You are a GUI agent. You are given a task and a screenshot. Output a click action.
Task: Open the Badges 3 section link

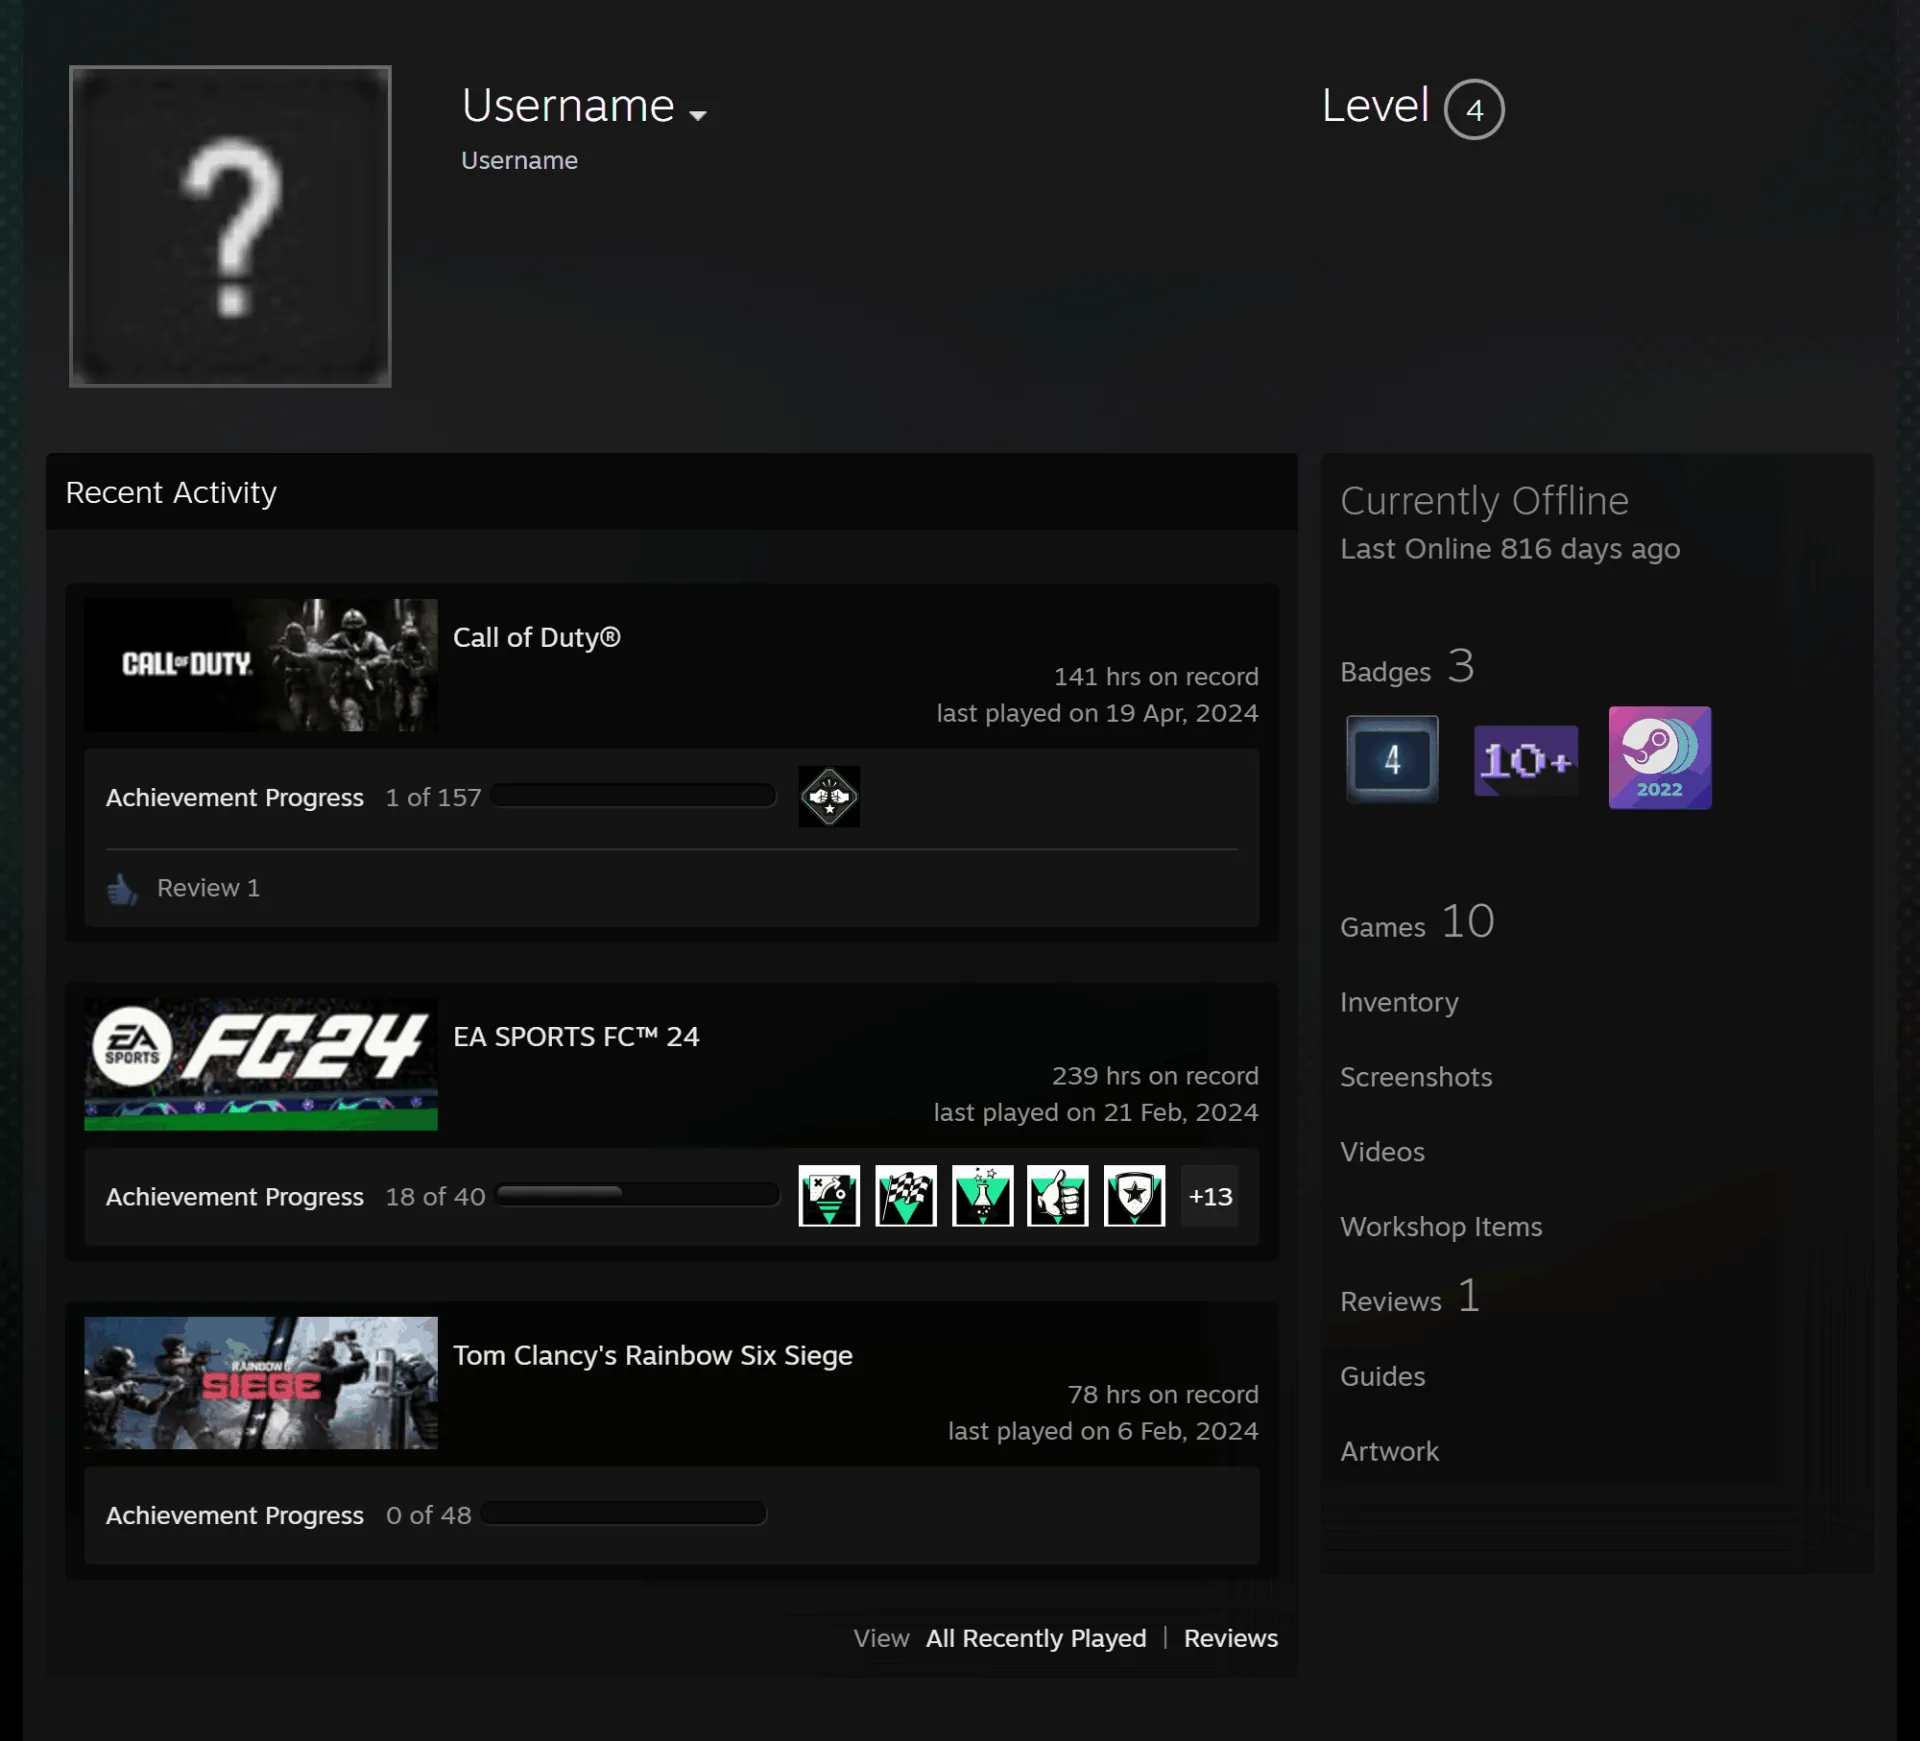pos(1407,668)
